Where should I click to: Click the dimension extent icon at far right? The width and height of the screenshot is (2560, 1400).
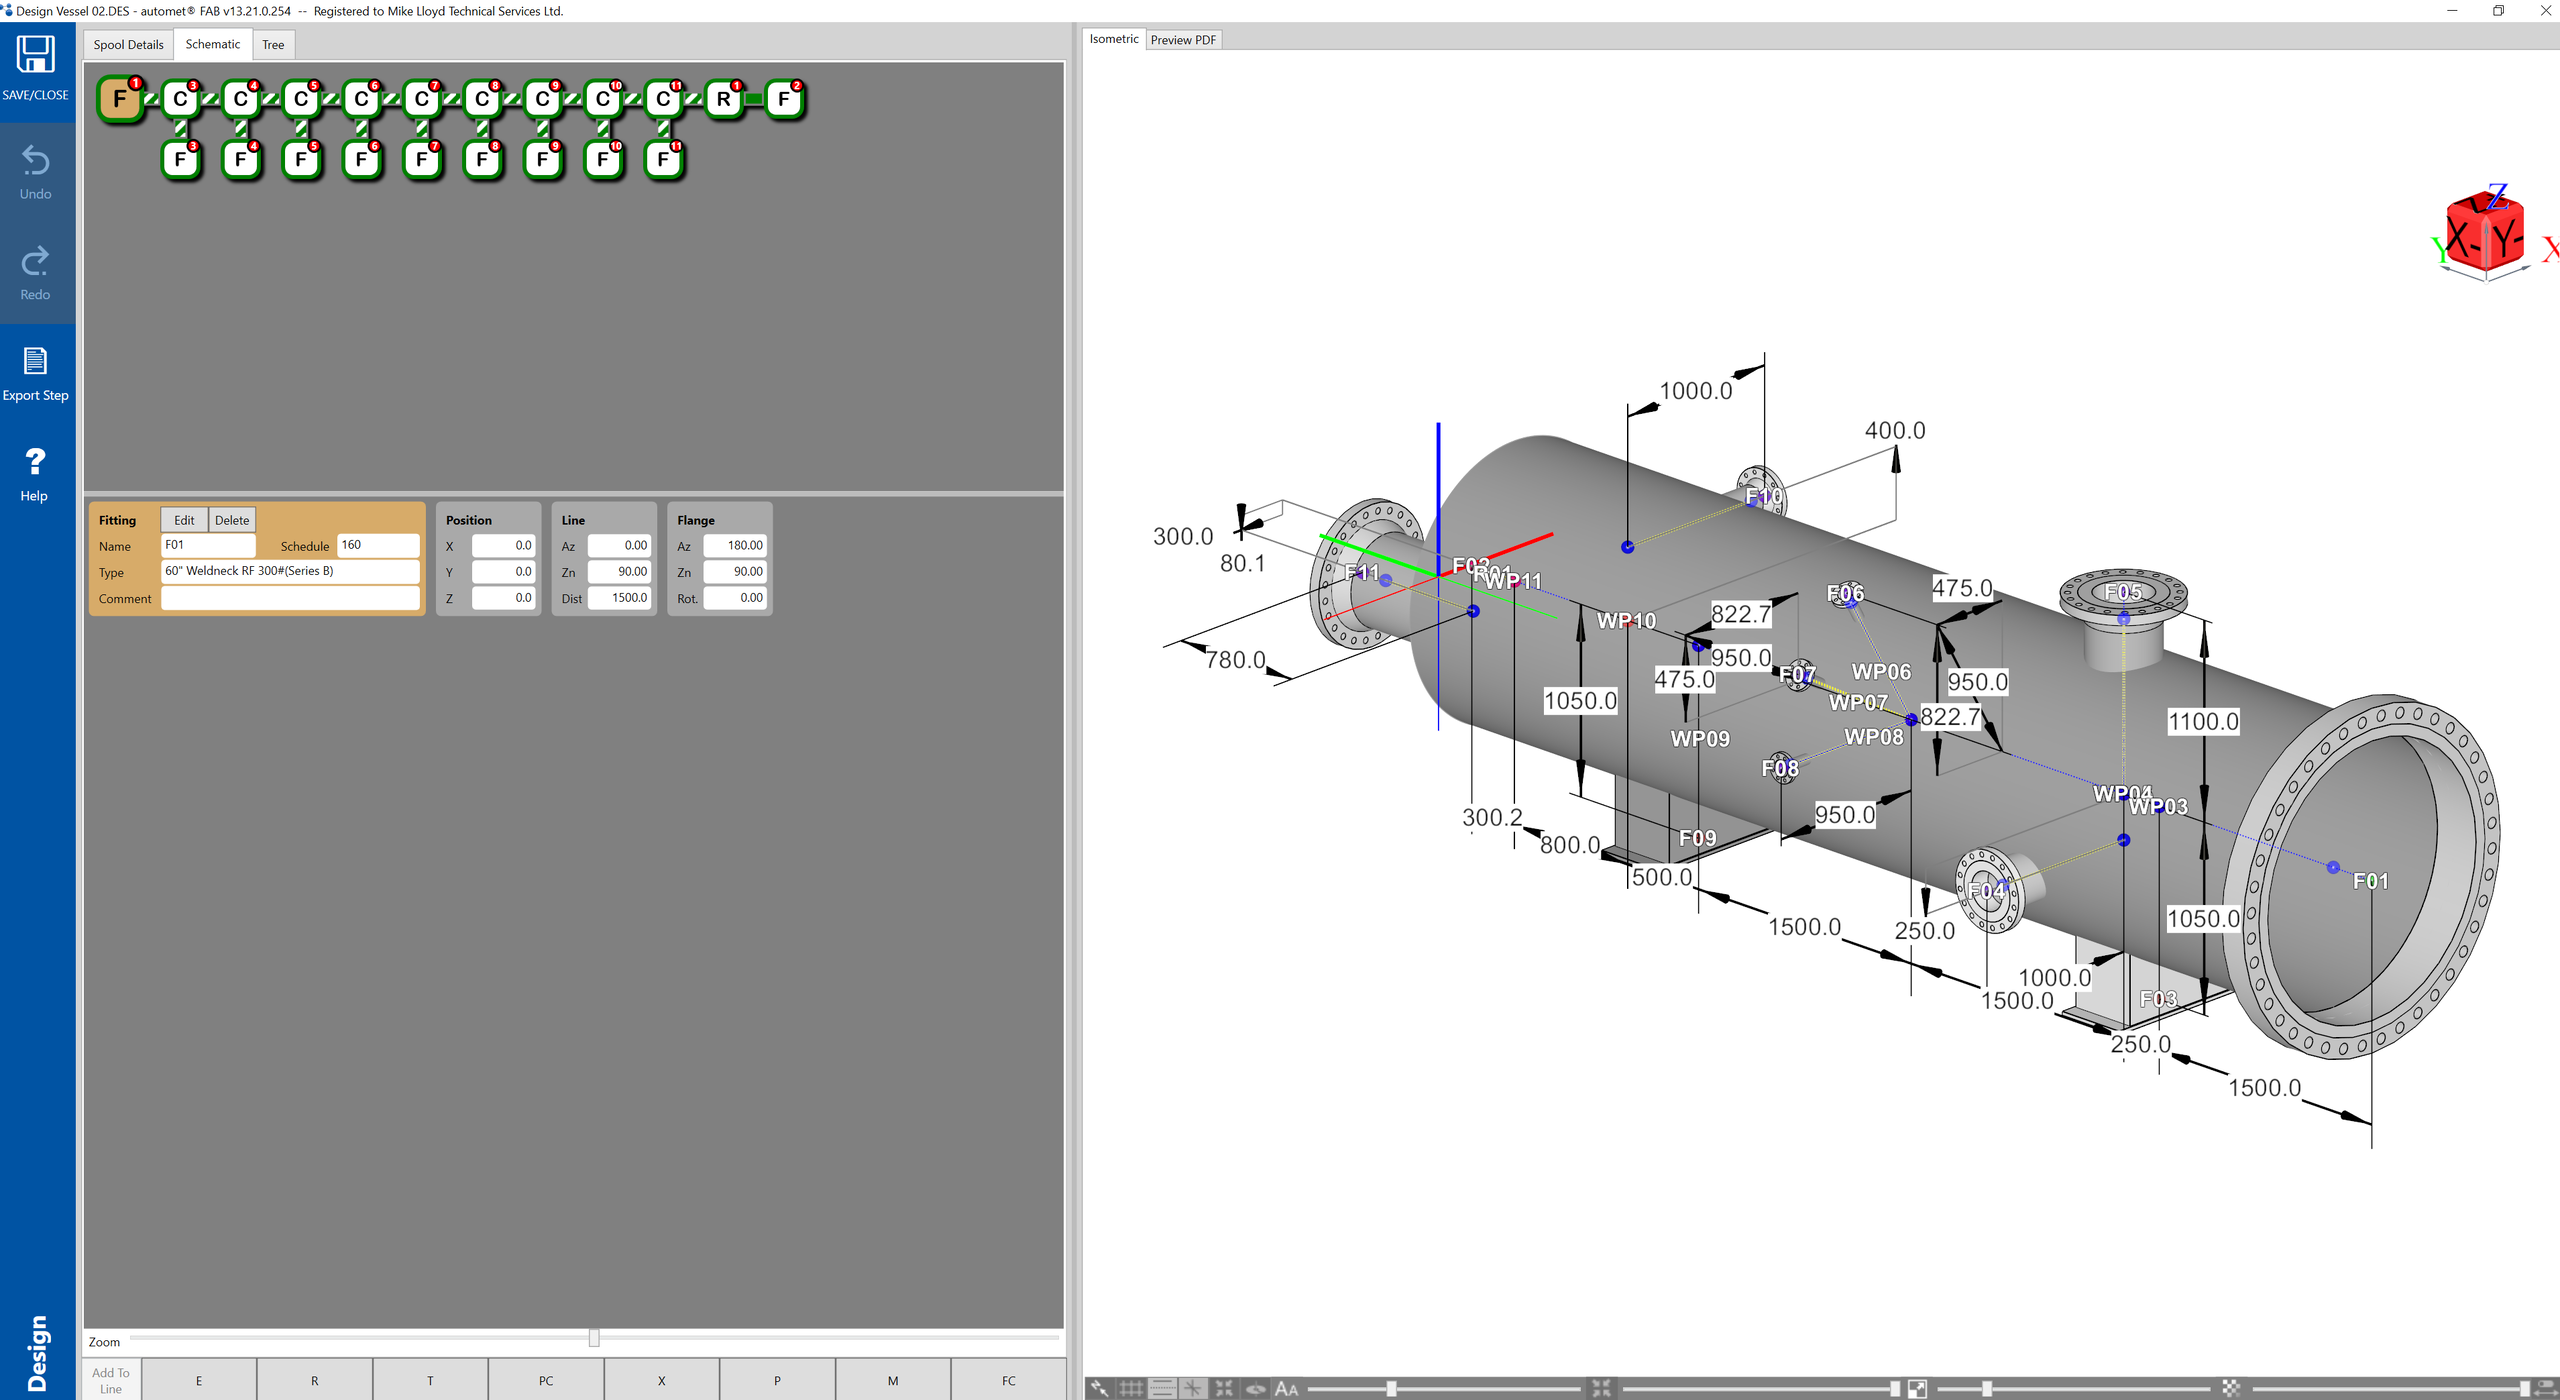(2546, 1388)
